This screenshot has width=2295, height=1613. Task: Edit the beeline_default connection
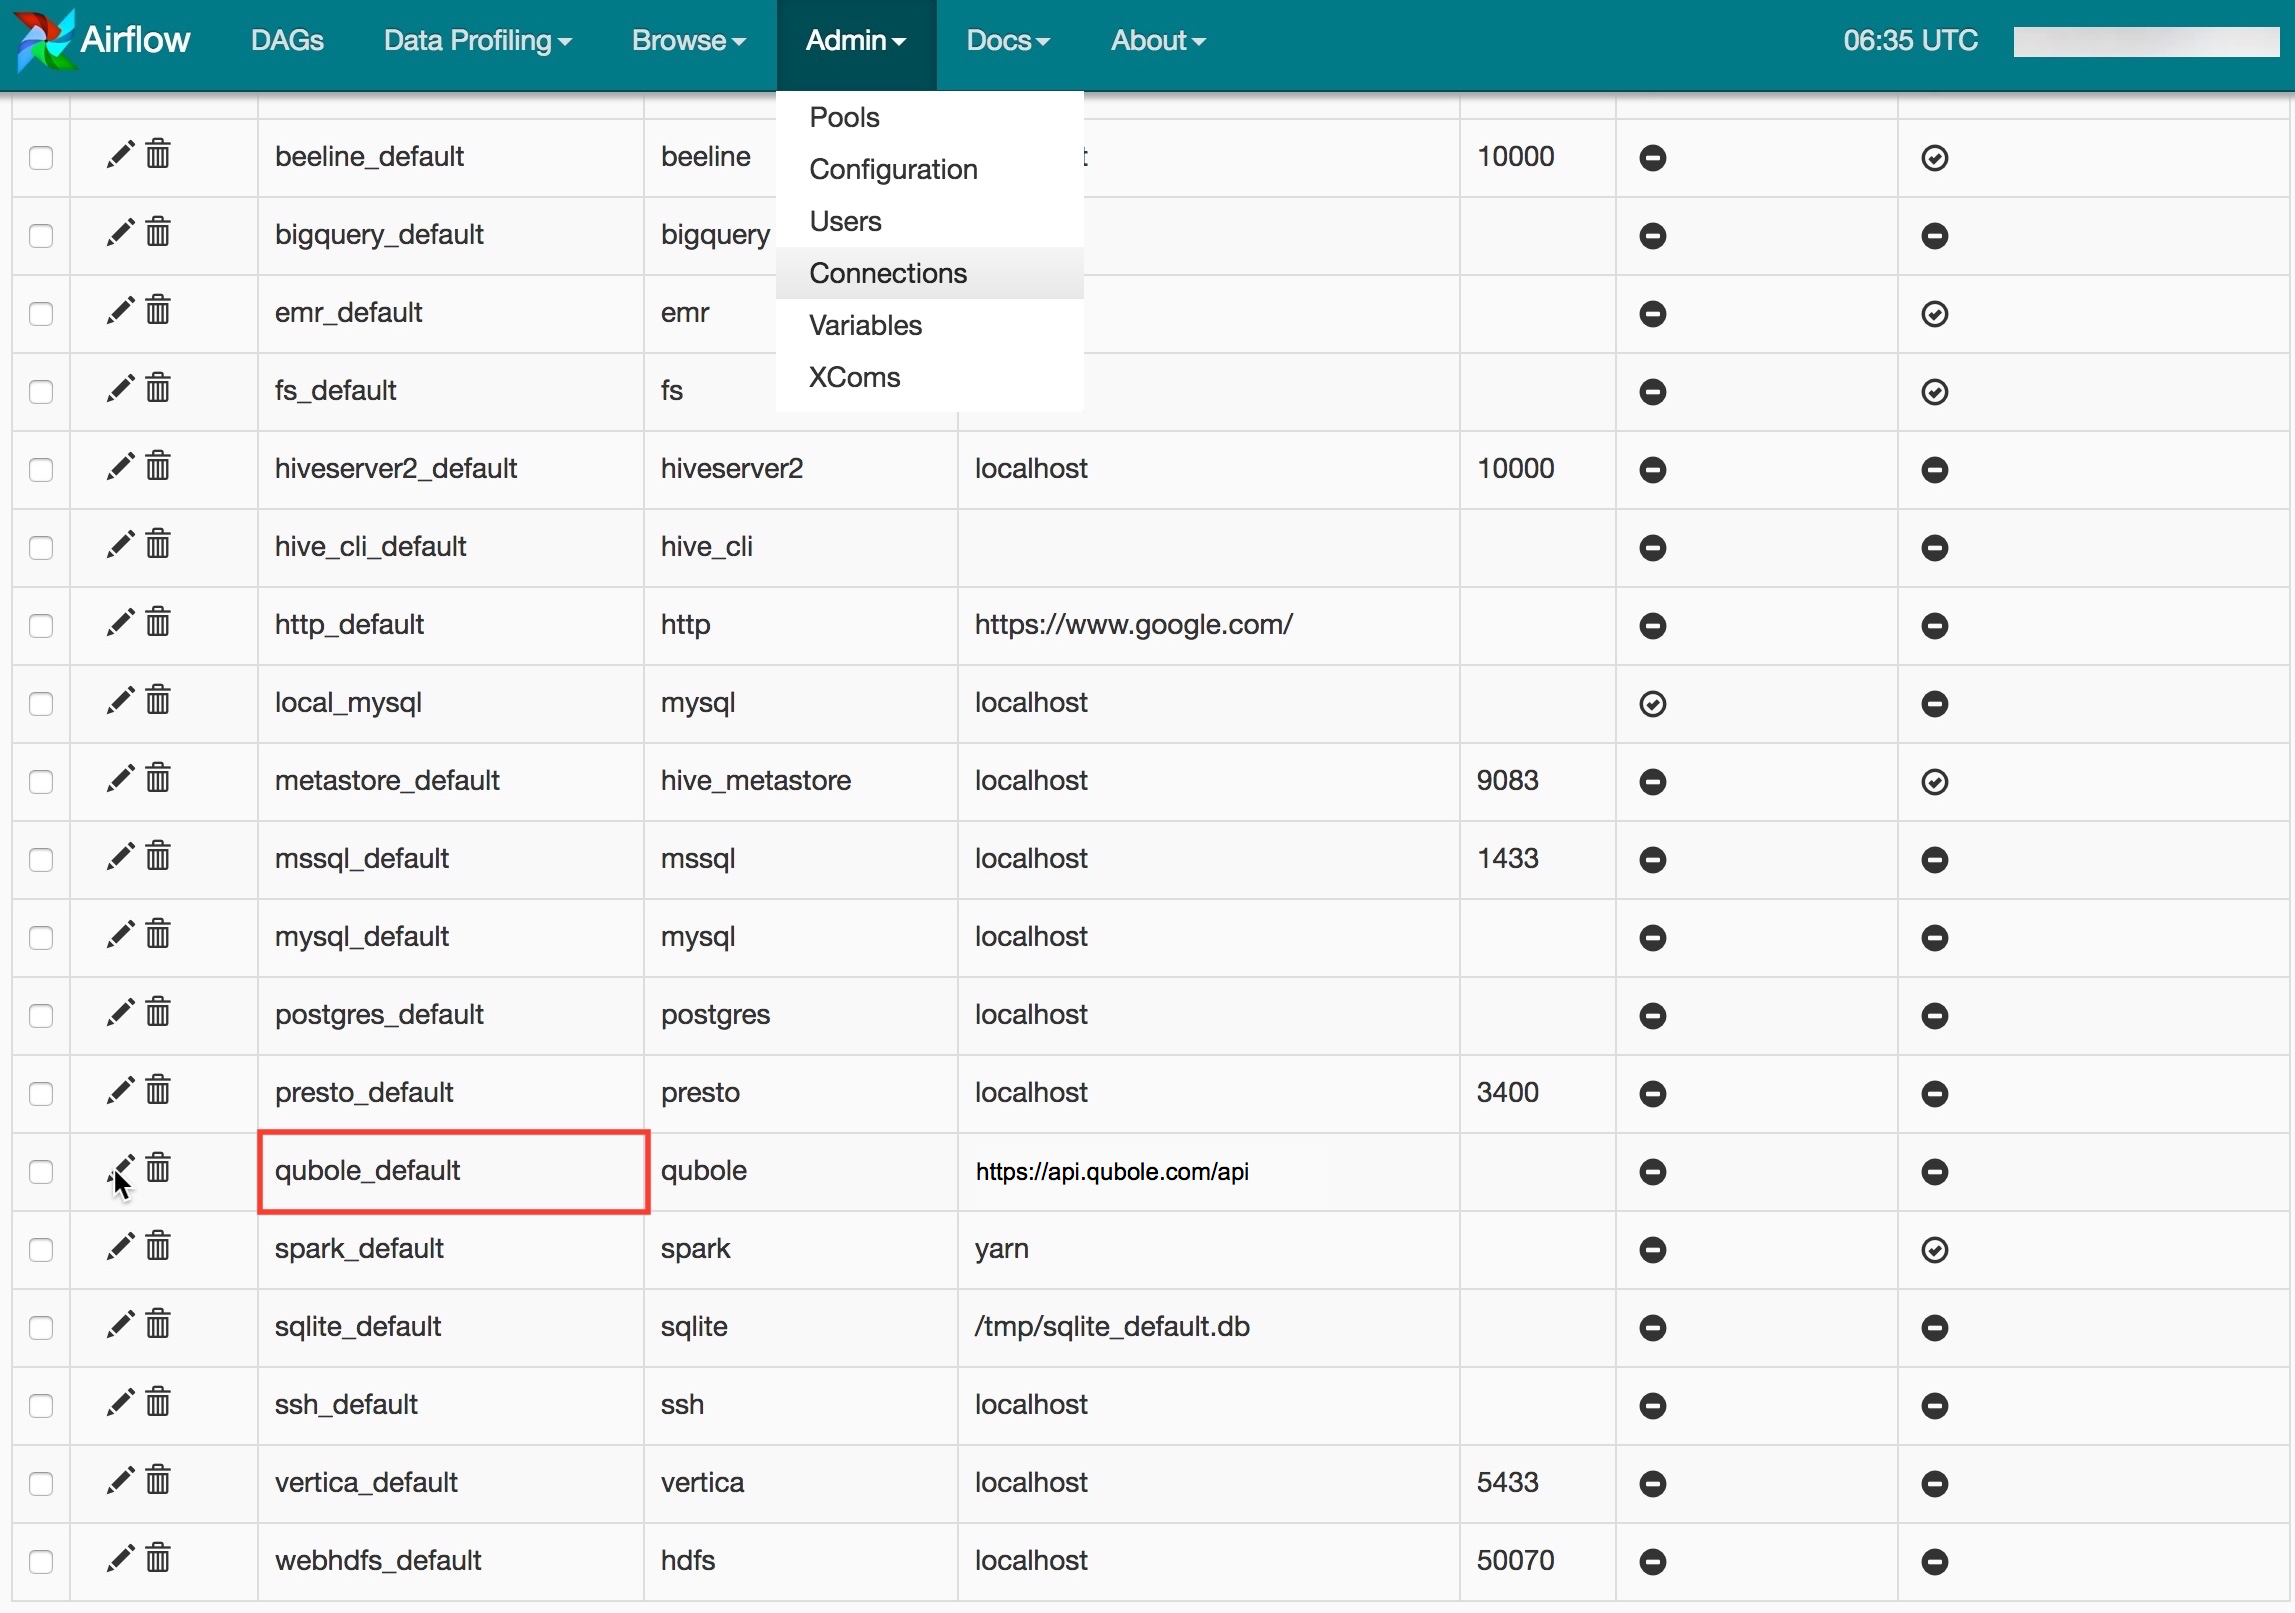(120, 155)
